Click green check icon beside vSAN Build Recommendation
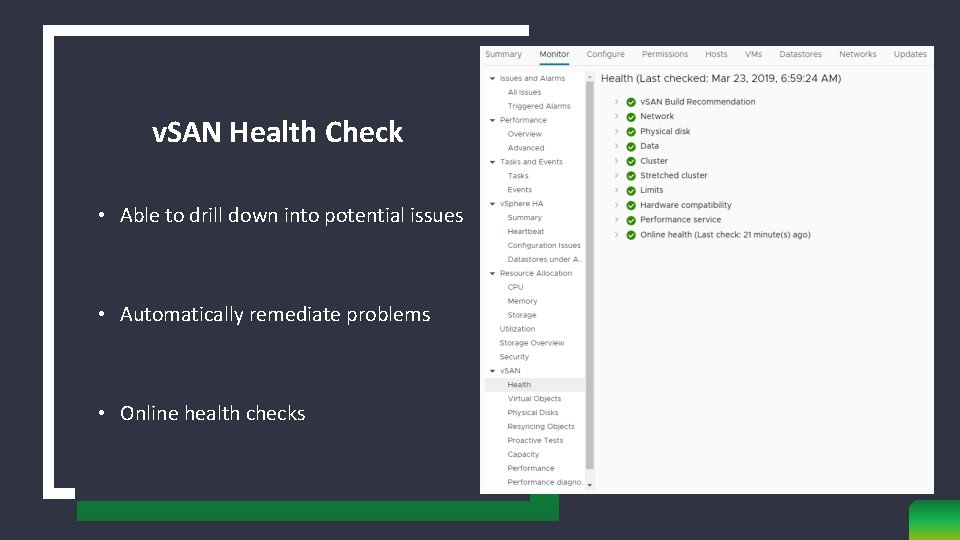Viewport: 960px width, 540px height. coord(631,102)
